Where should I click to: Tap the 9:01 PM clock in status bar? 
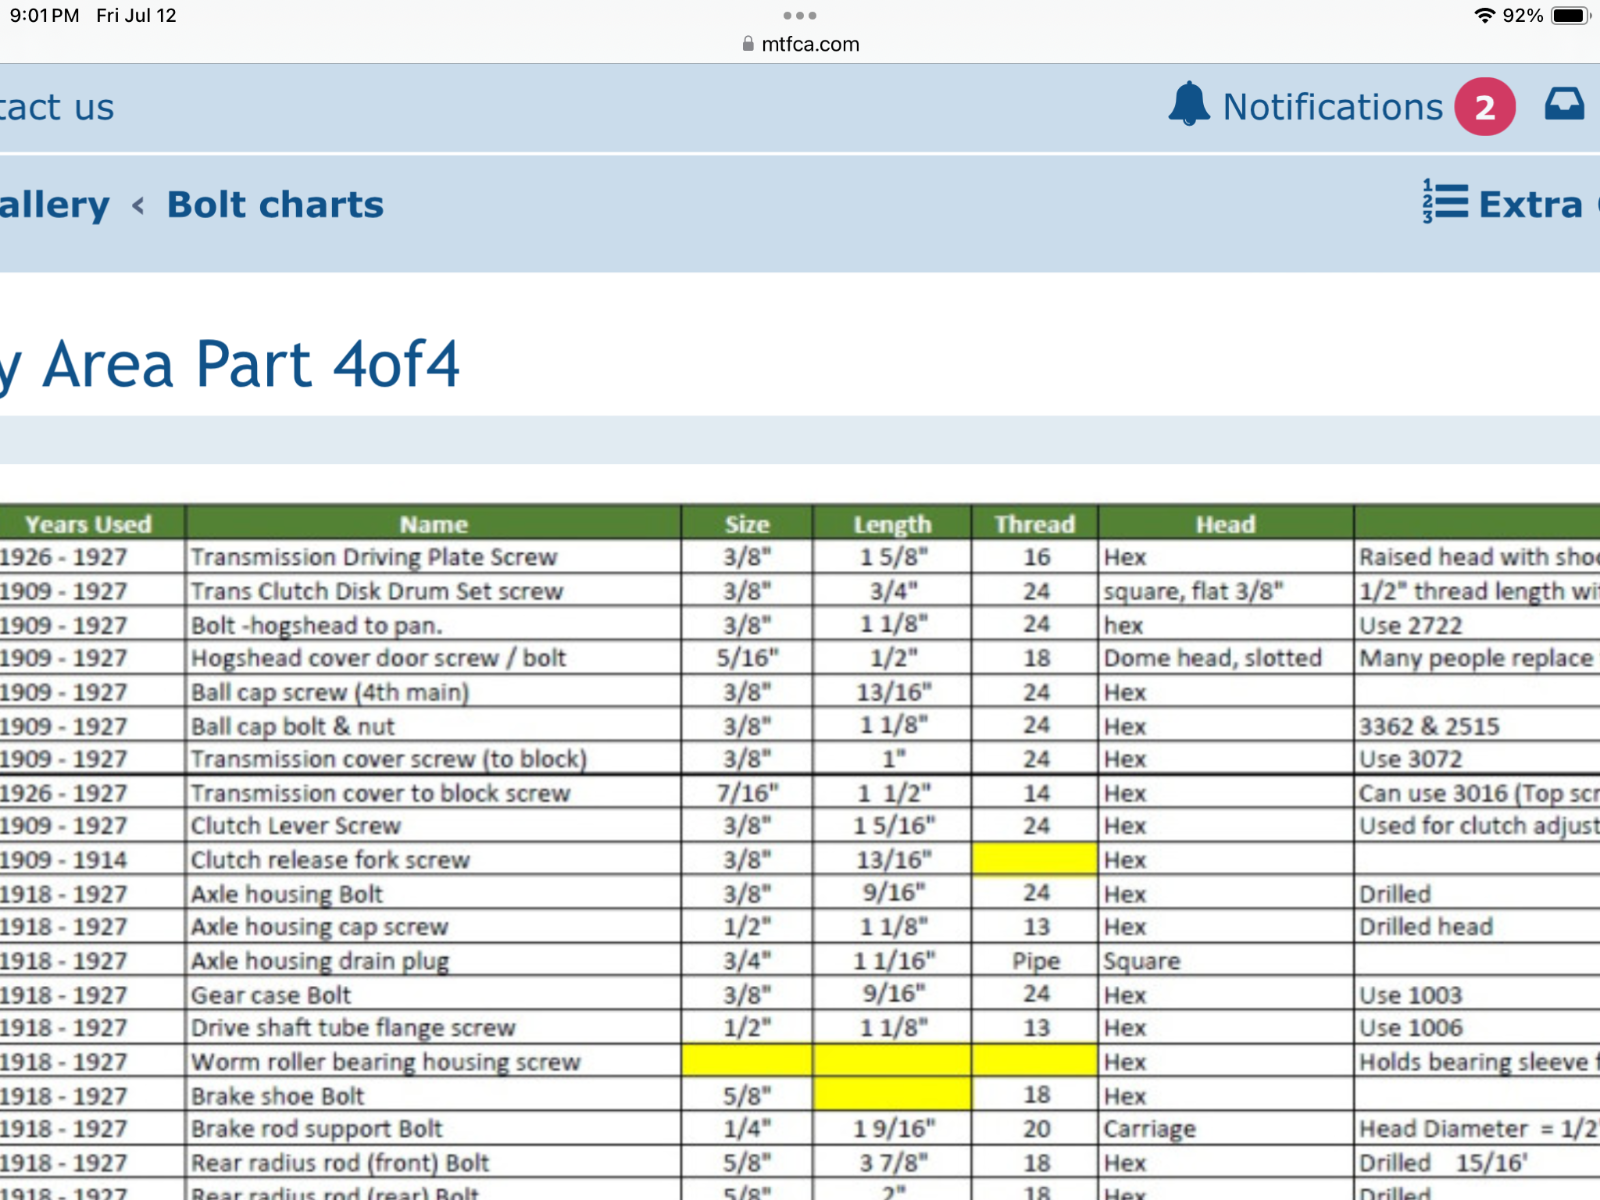[44, 16]
